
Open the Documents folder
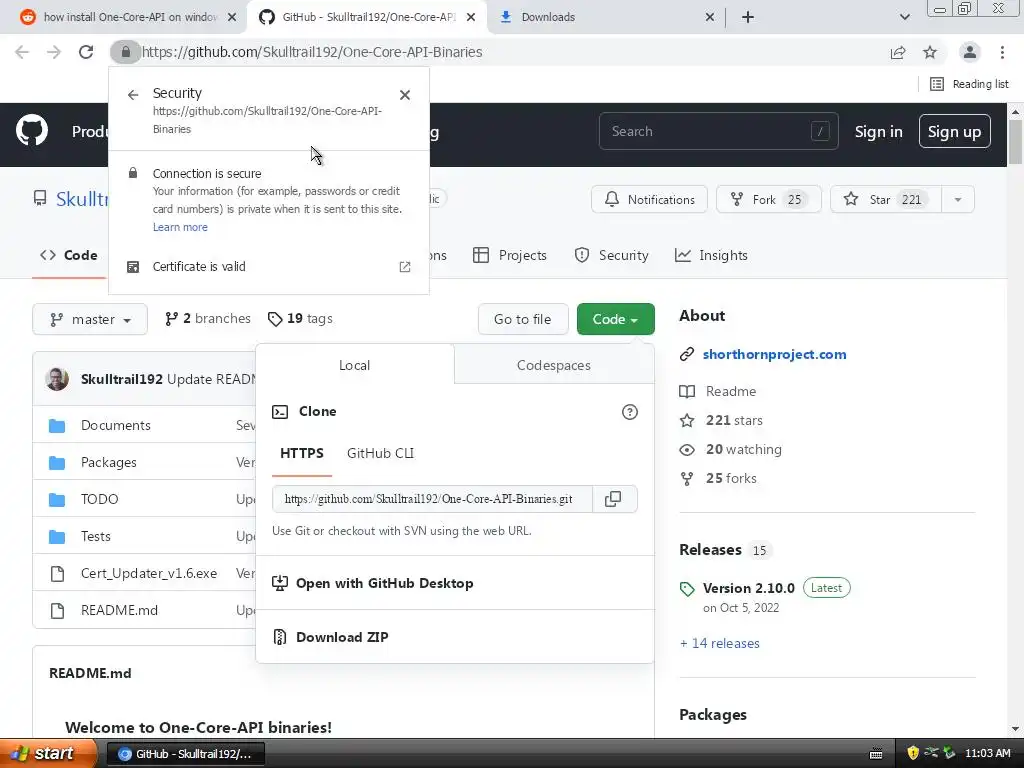pyautogui.click(x=116, y=425)
